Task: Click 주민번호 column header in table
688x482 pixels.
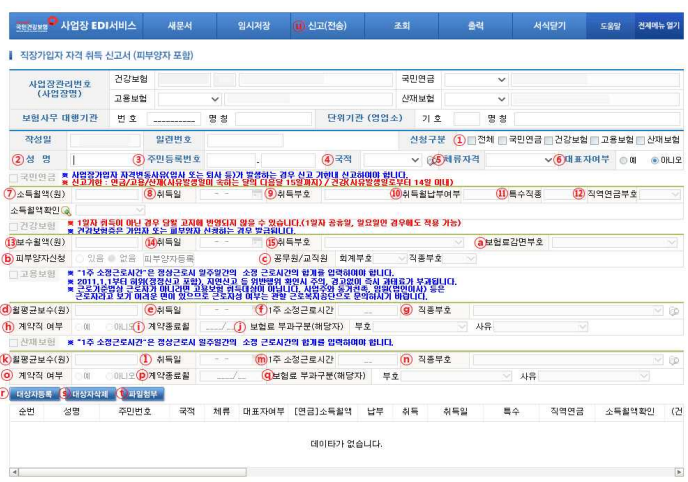Action: coord(135,411)
